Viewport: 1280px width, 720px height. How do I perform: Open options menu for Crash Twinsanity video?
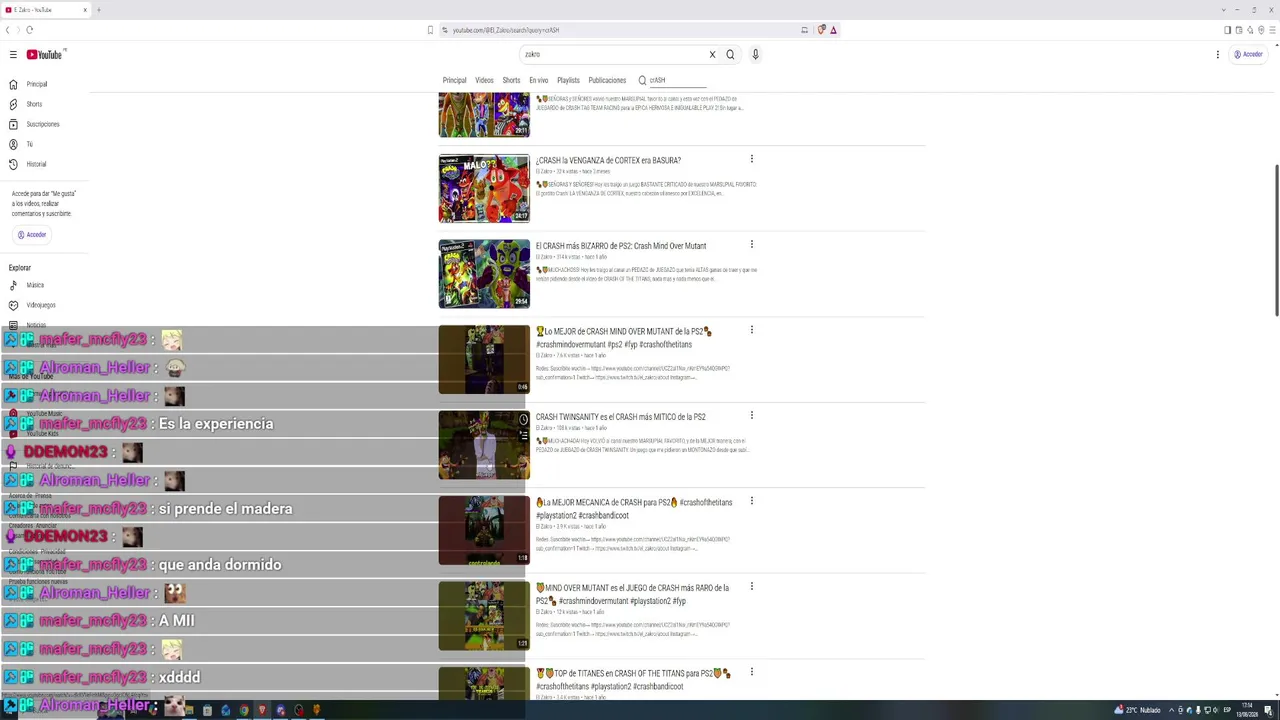[752, 415]
